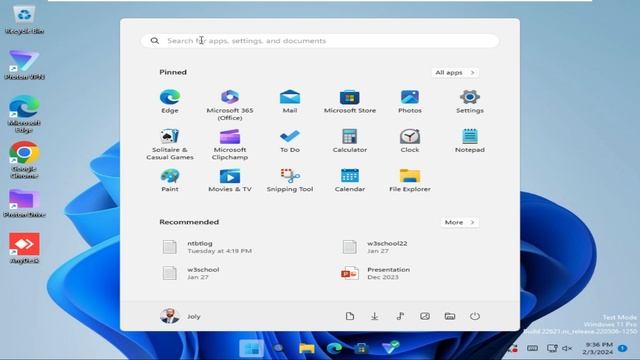640x360 pixels.
Task: Open the Search icon on taskbar
Action: [279, 348]
